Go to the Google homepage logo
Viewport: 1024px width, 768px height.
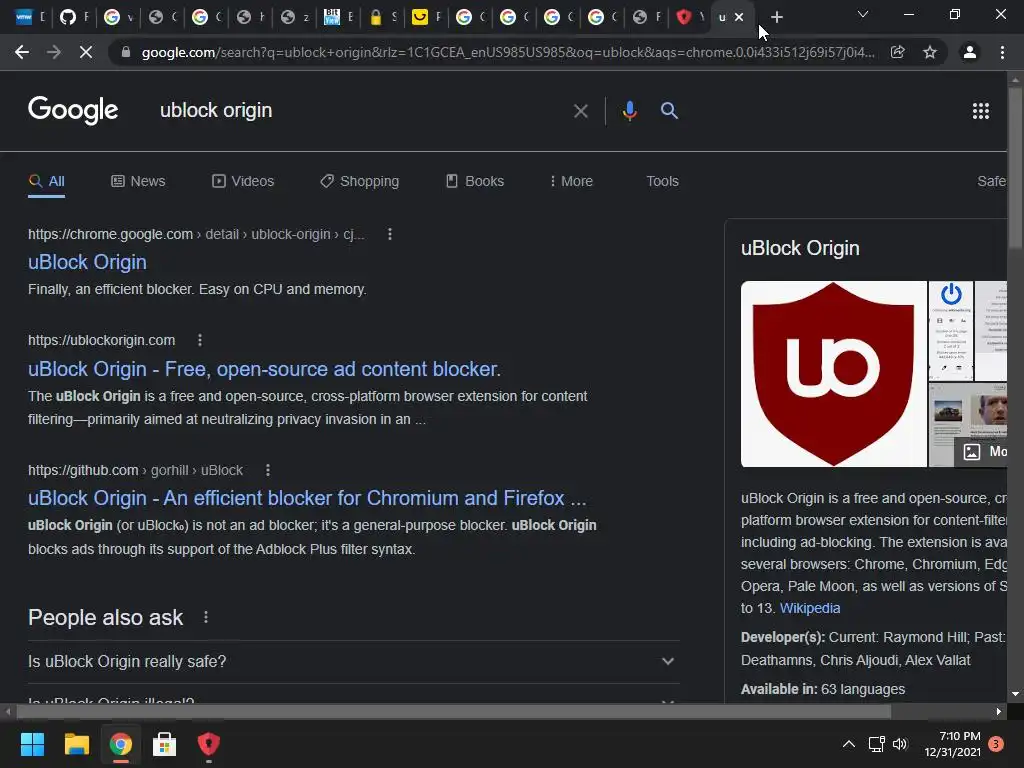click(x=73, y=110)
